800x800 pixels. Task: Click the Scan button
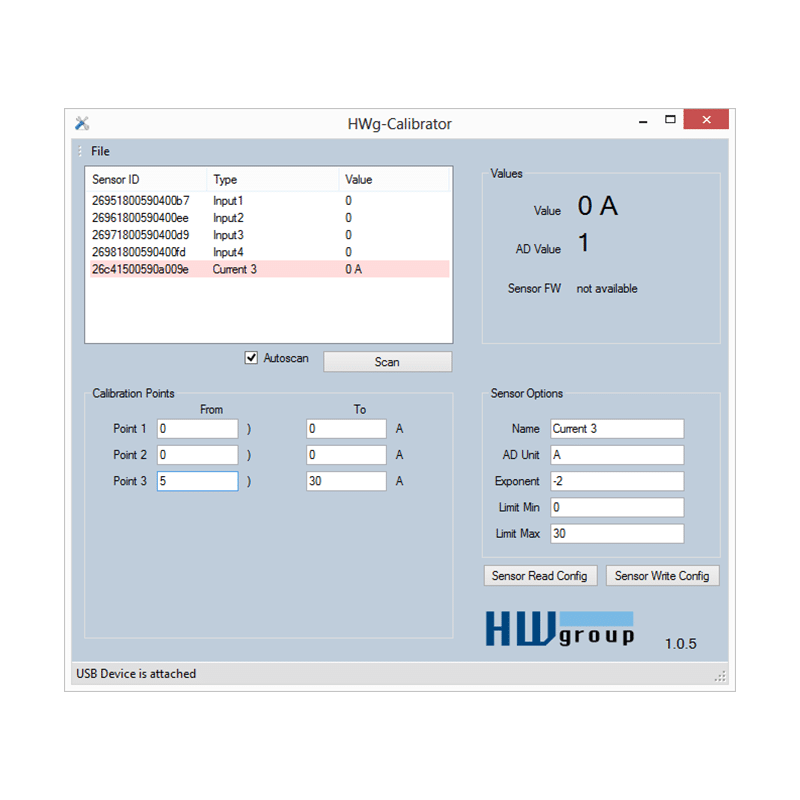(x=387, y=362)
